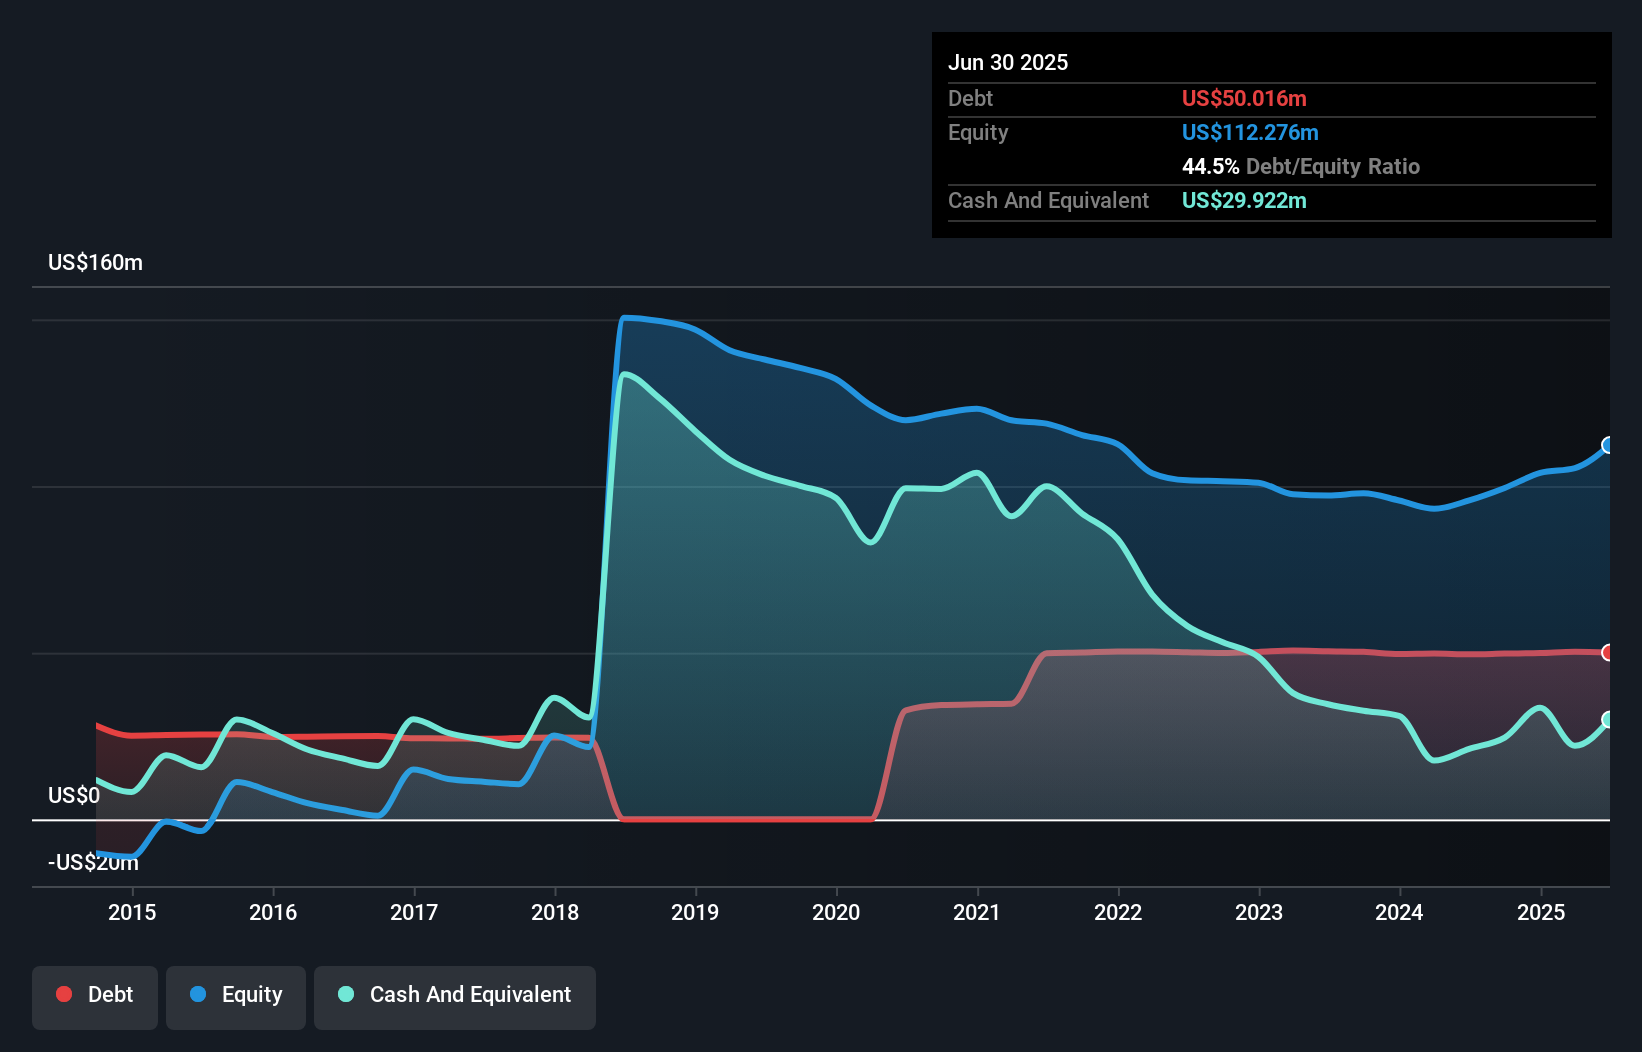Click the blue Equity legend dot
Screen dimensions: 1642x1052
[198, 994]
